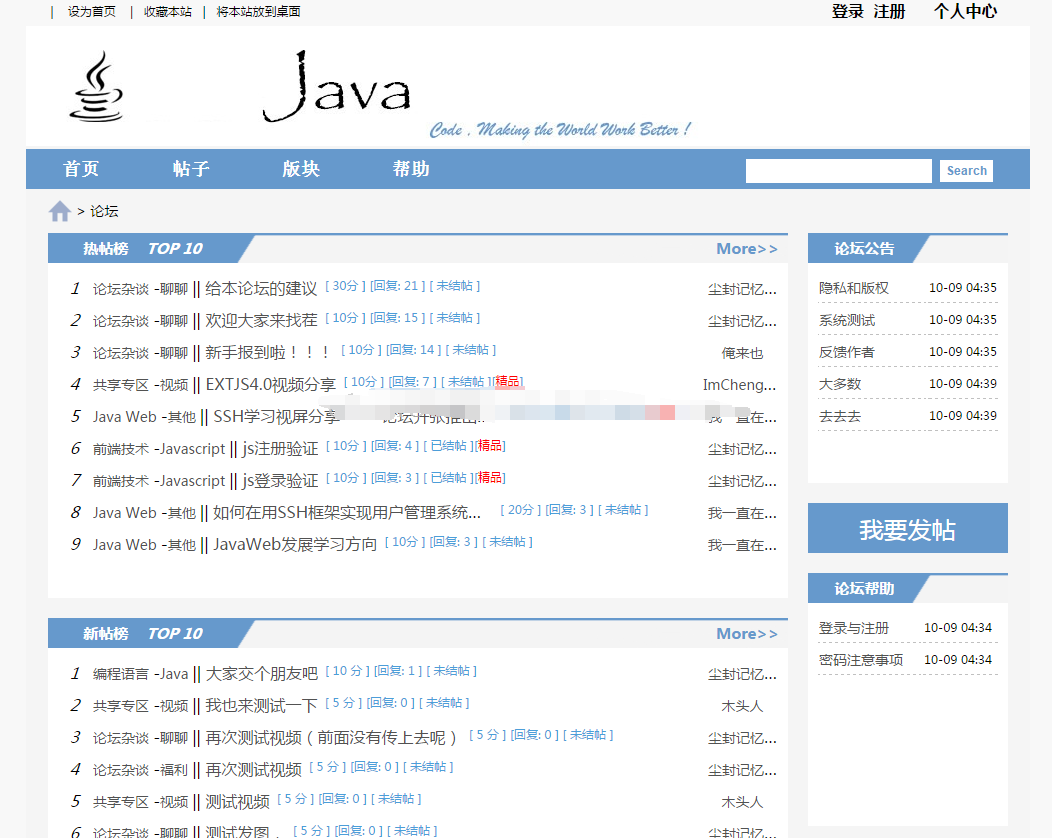Open post 给本论坛的建议
The height and width of the screenshot is (838, 1052).
coord(261,289)
